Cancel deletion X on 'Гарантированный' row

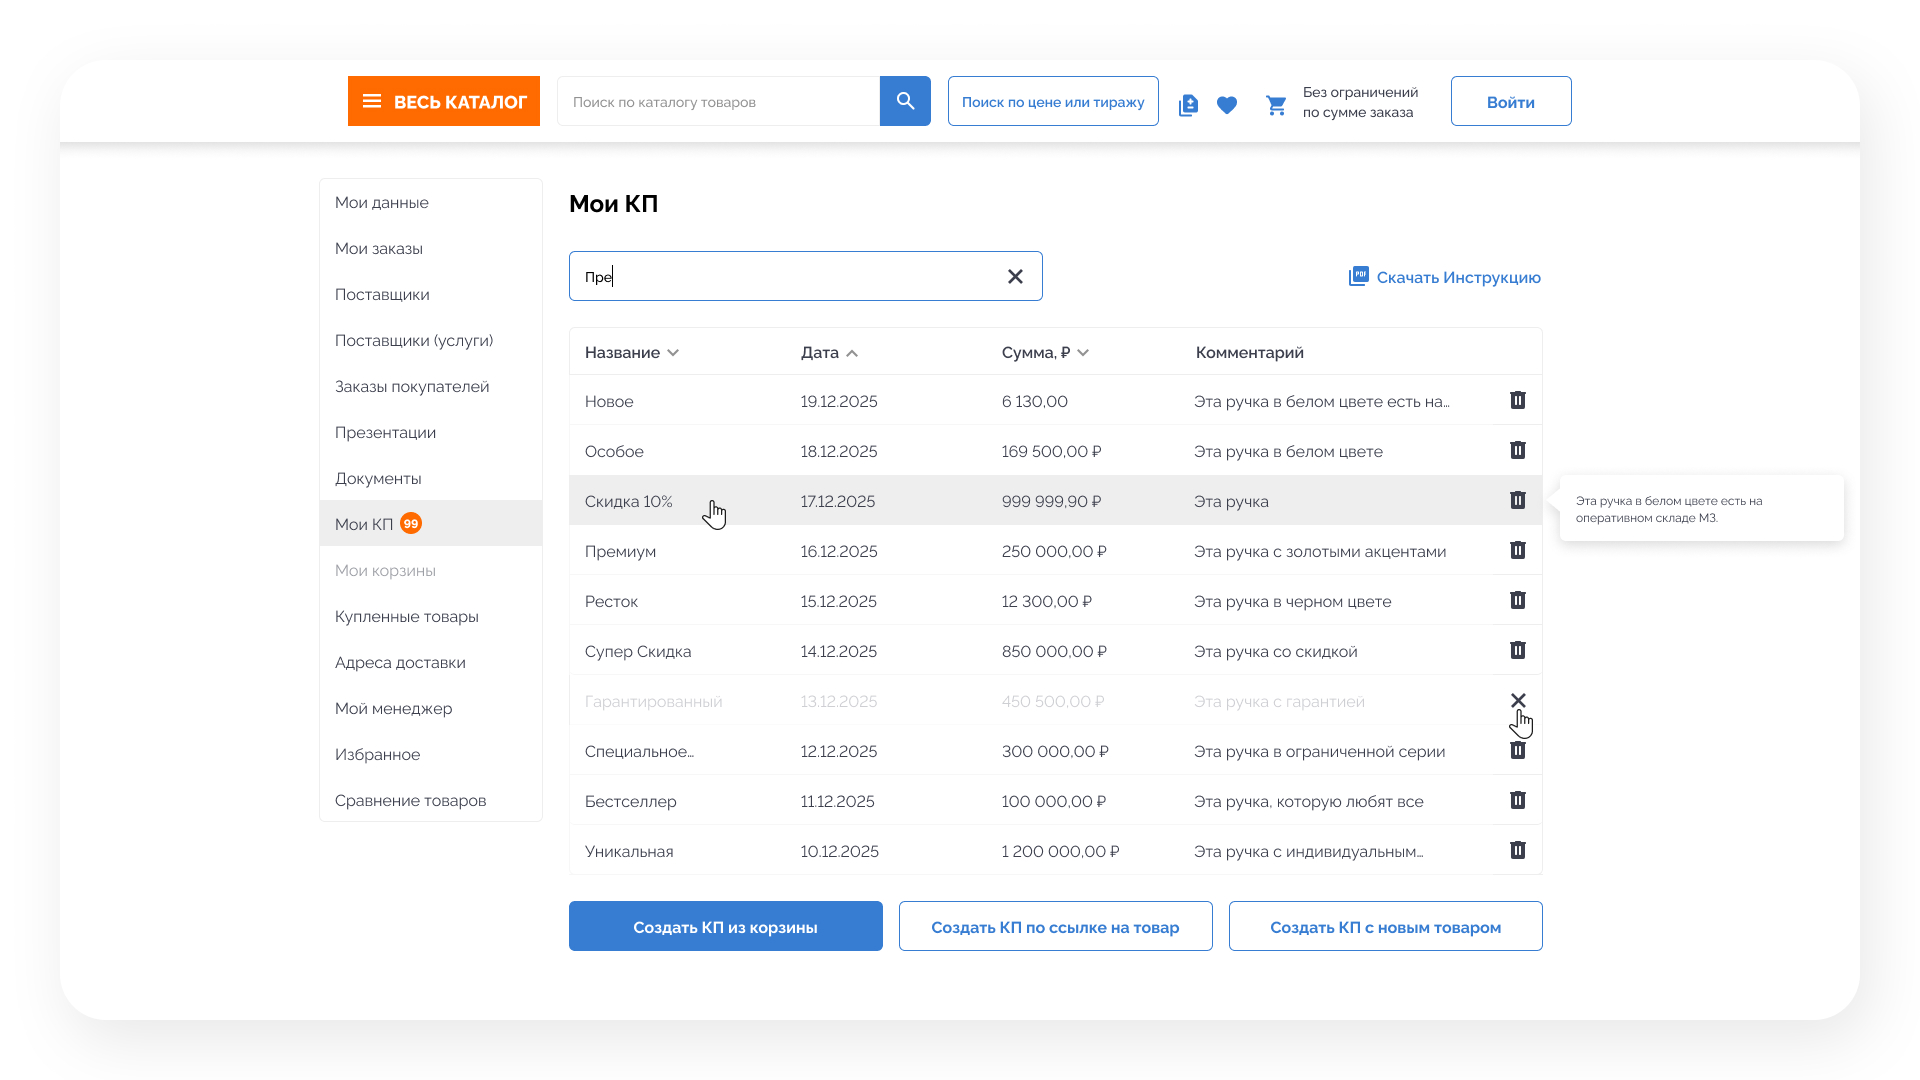1518,700
